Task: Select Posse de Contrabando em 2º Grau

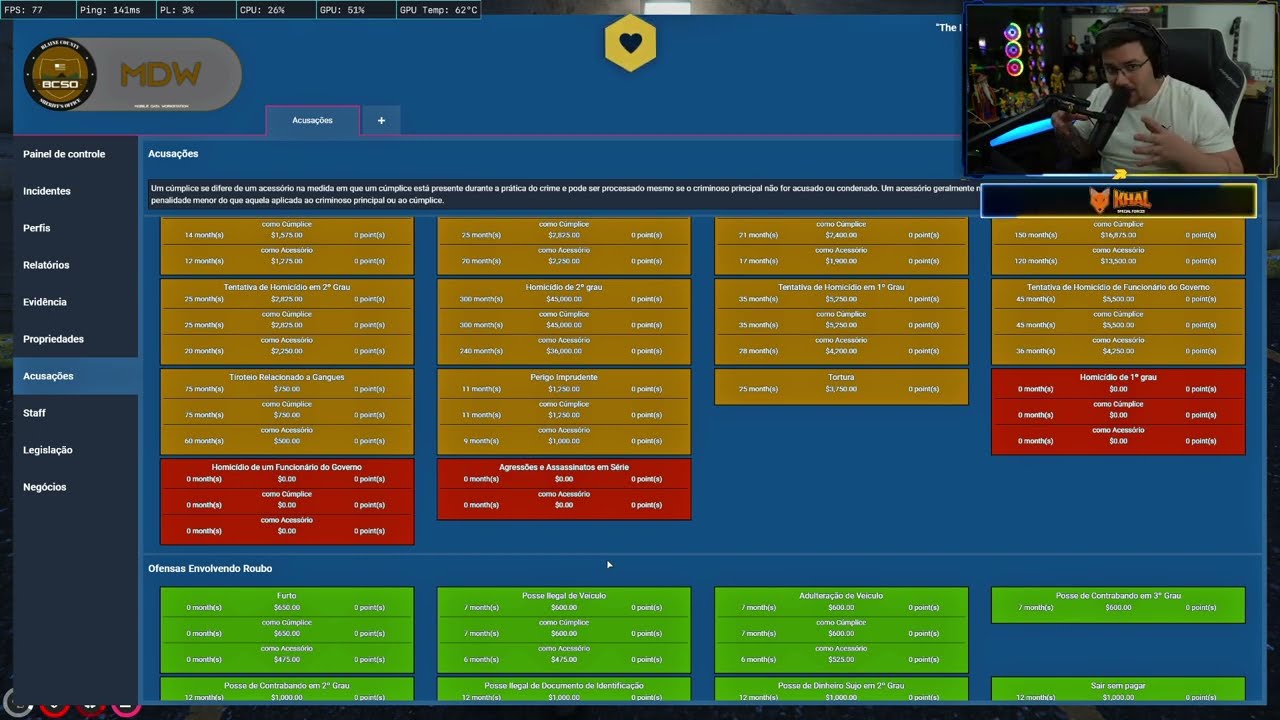Action: (x=287, y=690)
